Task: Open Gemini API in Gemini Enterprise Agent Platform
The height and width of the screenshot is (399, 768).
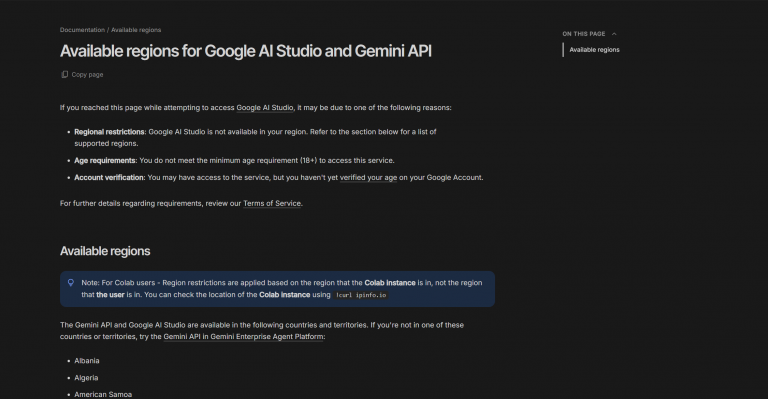Action: [x=243, y=337]
